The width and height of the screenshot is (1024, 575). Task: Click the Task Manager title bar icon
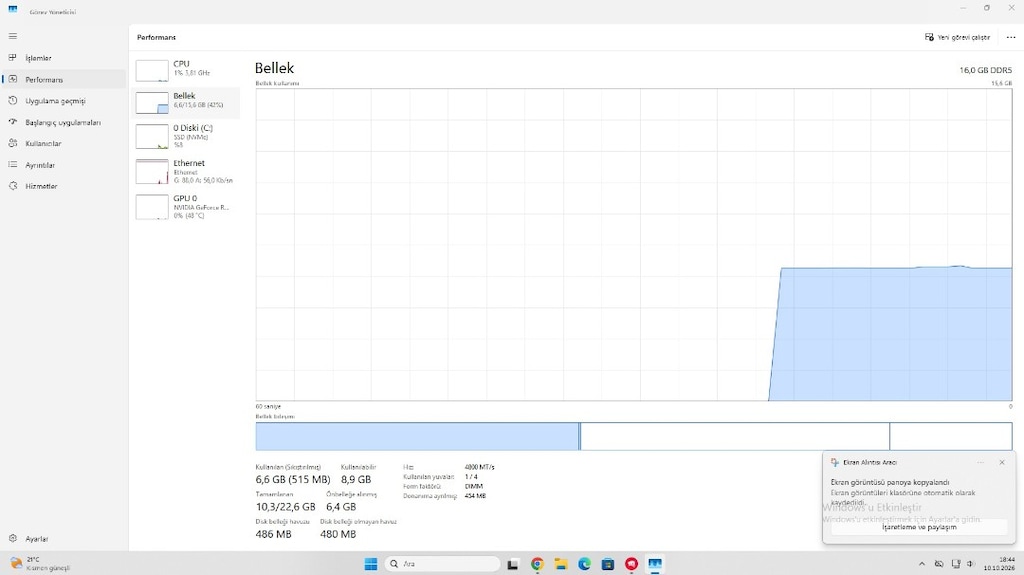pos(12,9)
